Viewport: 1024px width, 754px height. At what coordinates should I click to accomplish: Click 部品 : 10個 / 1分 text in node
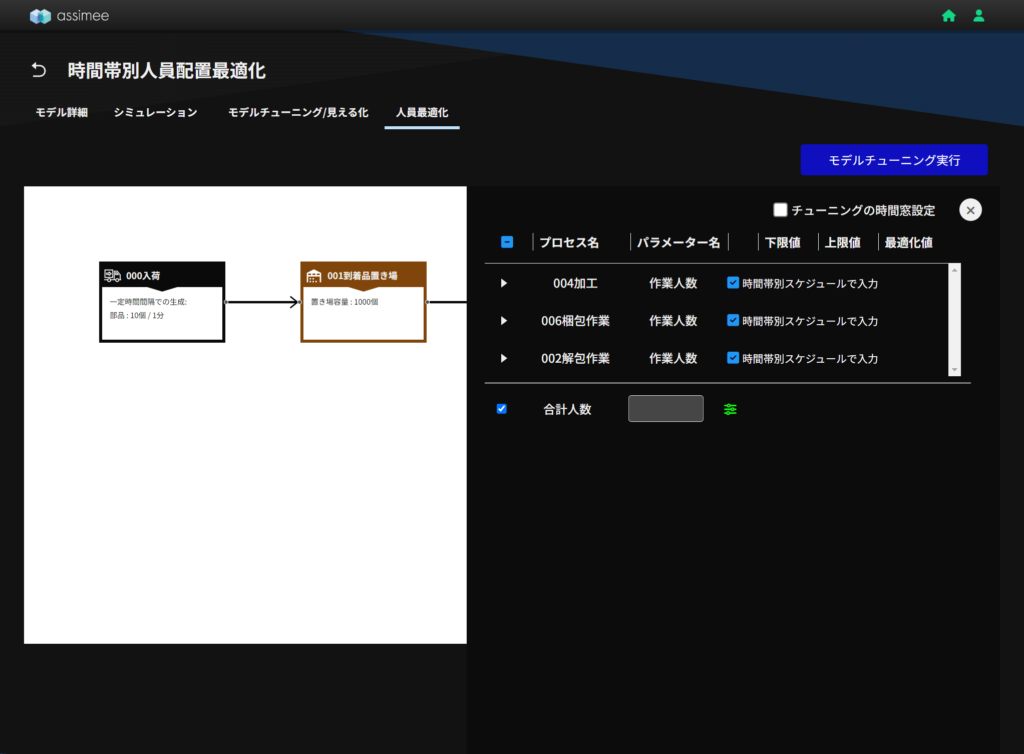click(136, 315)
